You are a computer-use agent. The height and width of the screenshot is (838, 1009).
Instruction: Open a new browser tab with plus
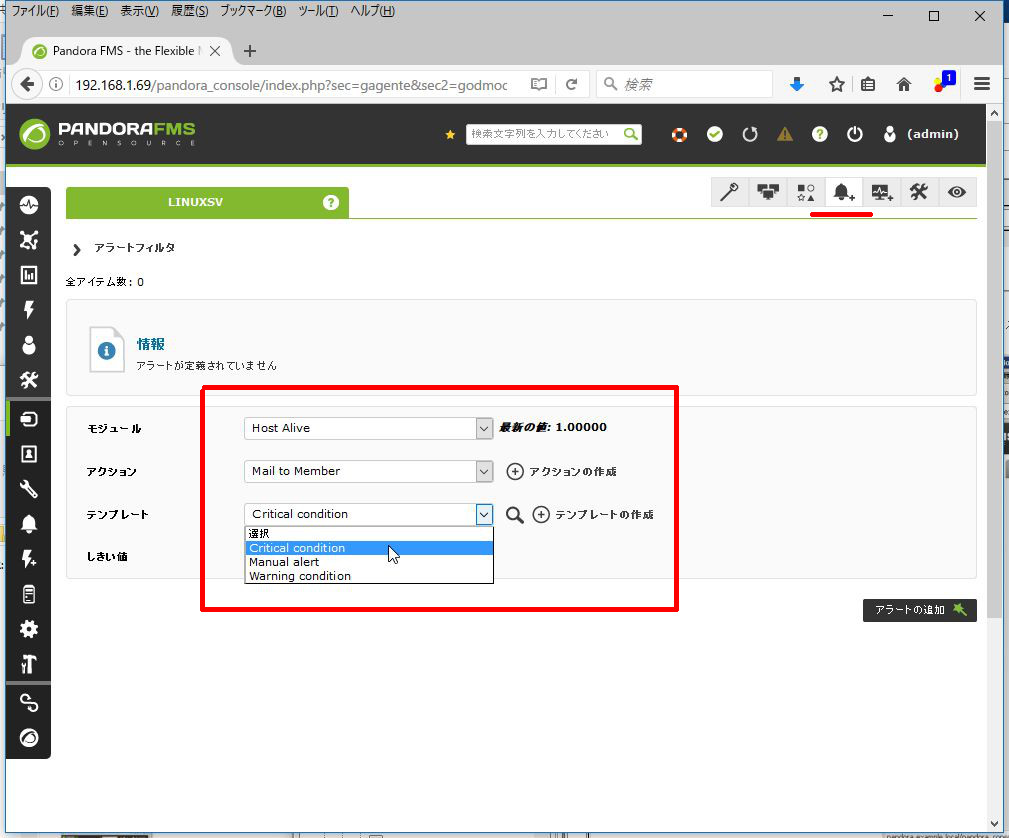coord(250,51)
